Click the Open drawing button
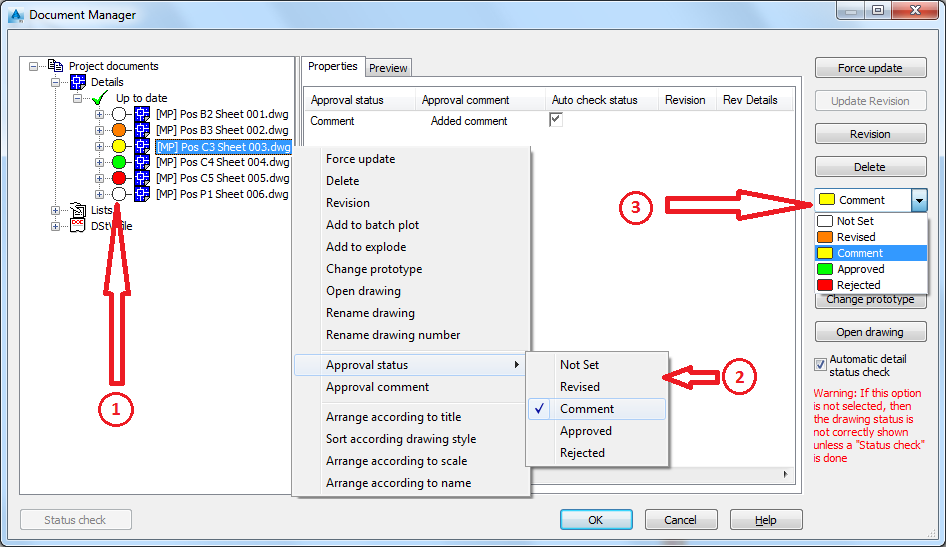The height and width of the screenshot is (547, 946). pos(871,332)
